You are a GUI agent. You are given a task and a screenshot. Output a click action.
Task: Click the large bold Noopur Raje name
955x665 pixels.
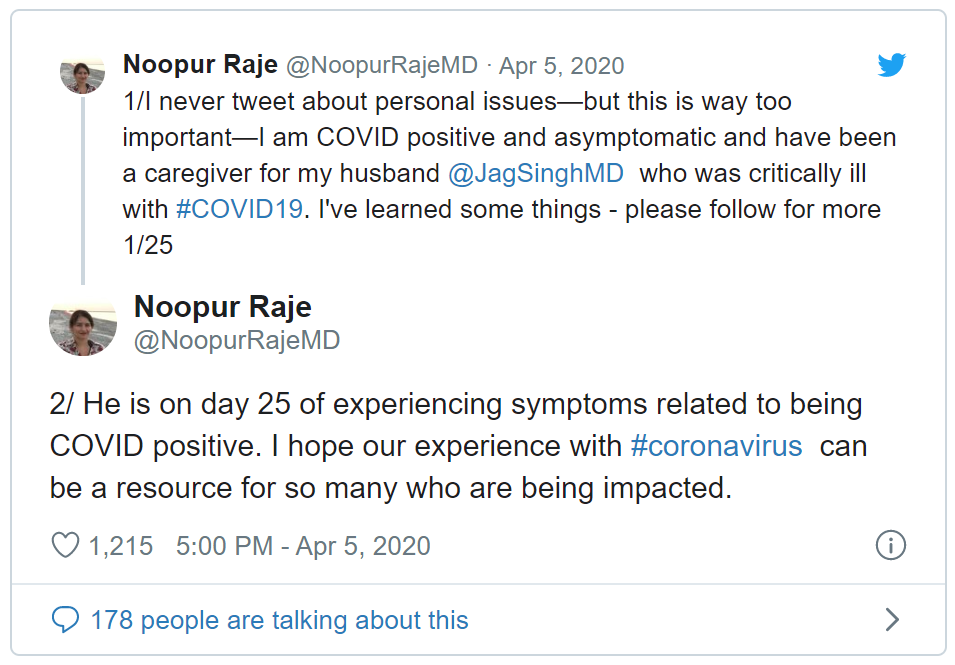(x=223, y=306)
